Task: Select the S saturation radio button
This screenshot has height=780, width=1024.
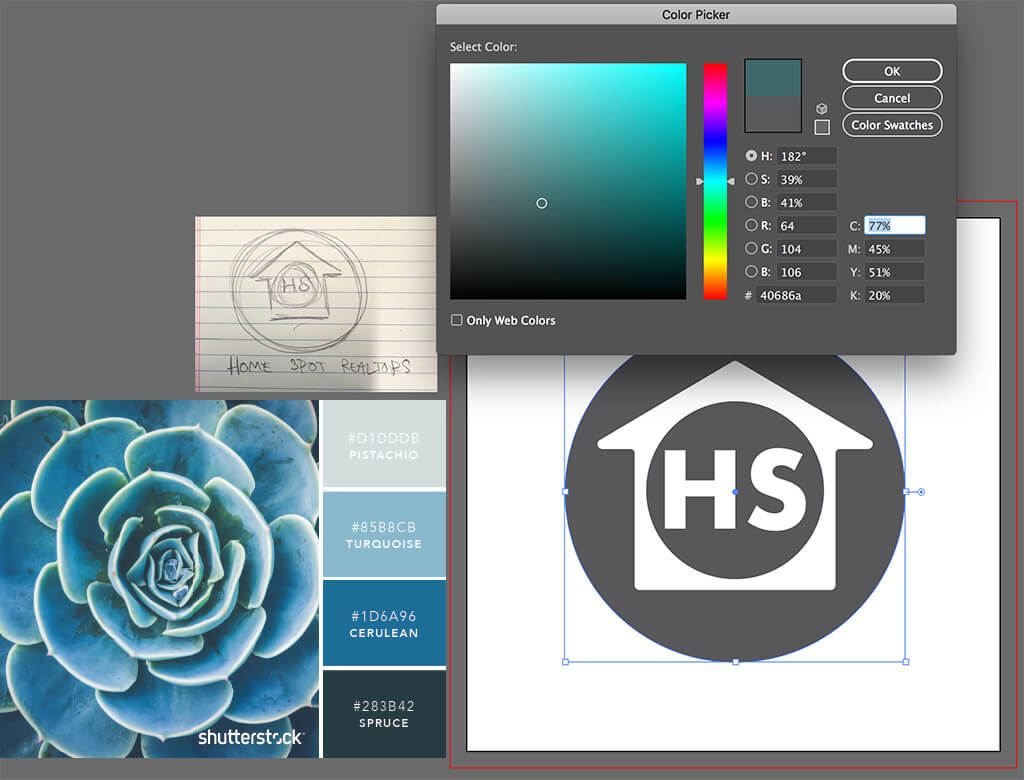Action: [x=751, y=178]
